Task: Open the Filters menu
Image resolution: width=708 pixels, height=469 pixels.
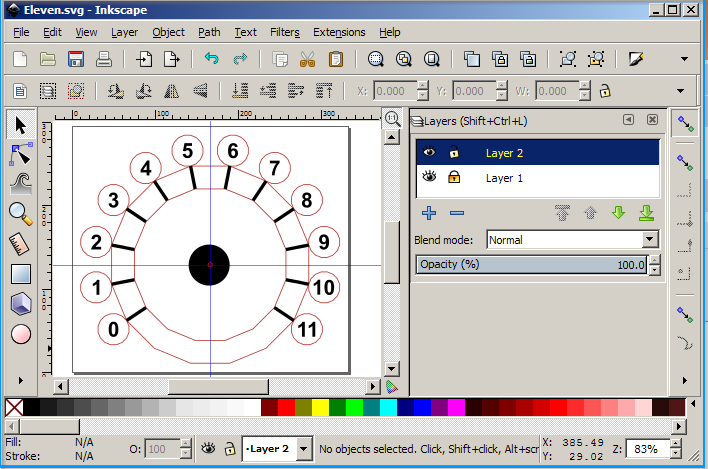Action: 284,32
